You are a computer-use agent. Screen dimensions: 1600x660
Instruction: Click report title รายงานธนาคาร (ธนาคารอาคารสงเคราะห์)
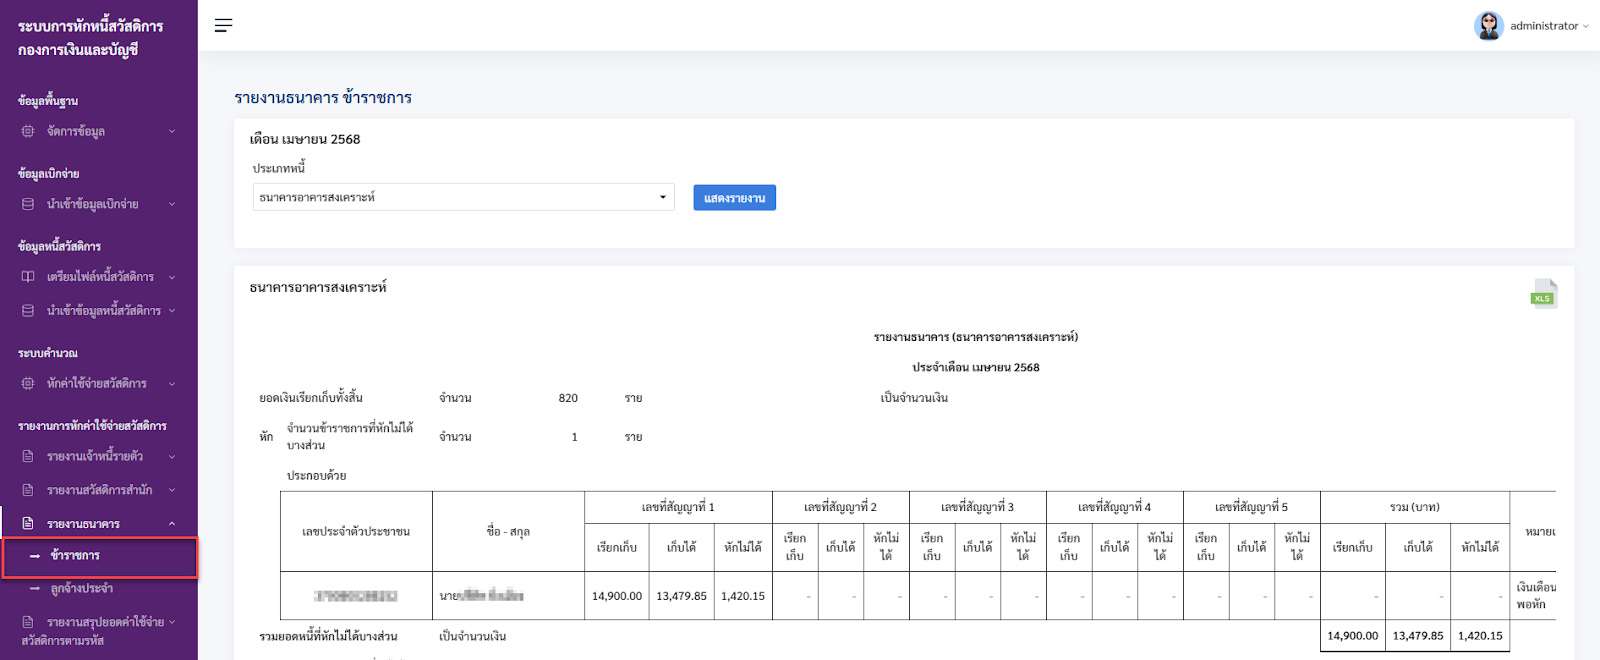[975, 337]
